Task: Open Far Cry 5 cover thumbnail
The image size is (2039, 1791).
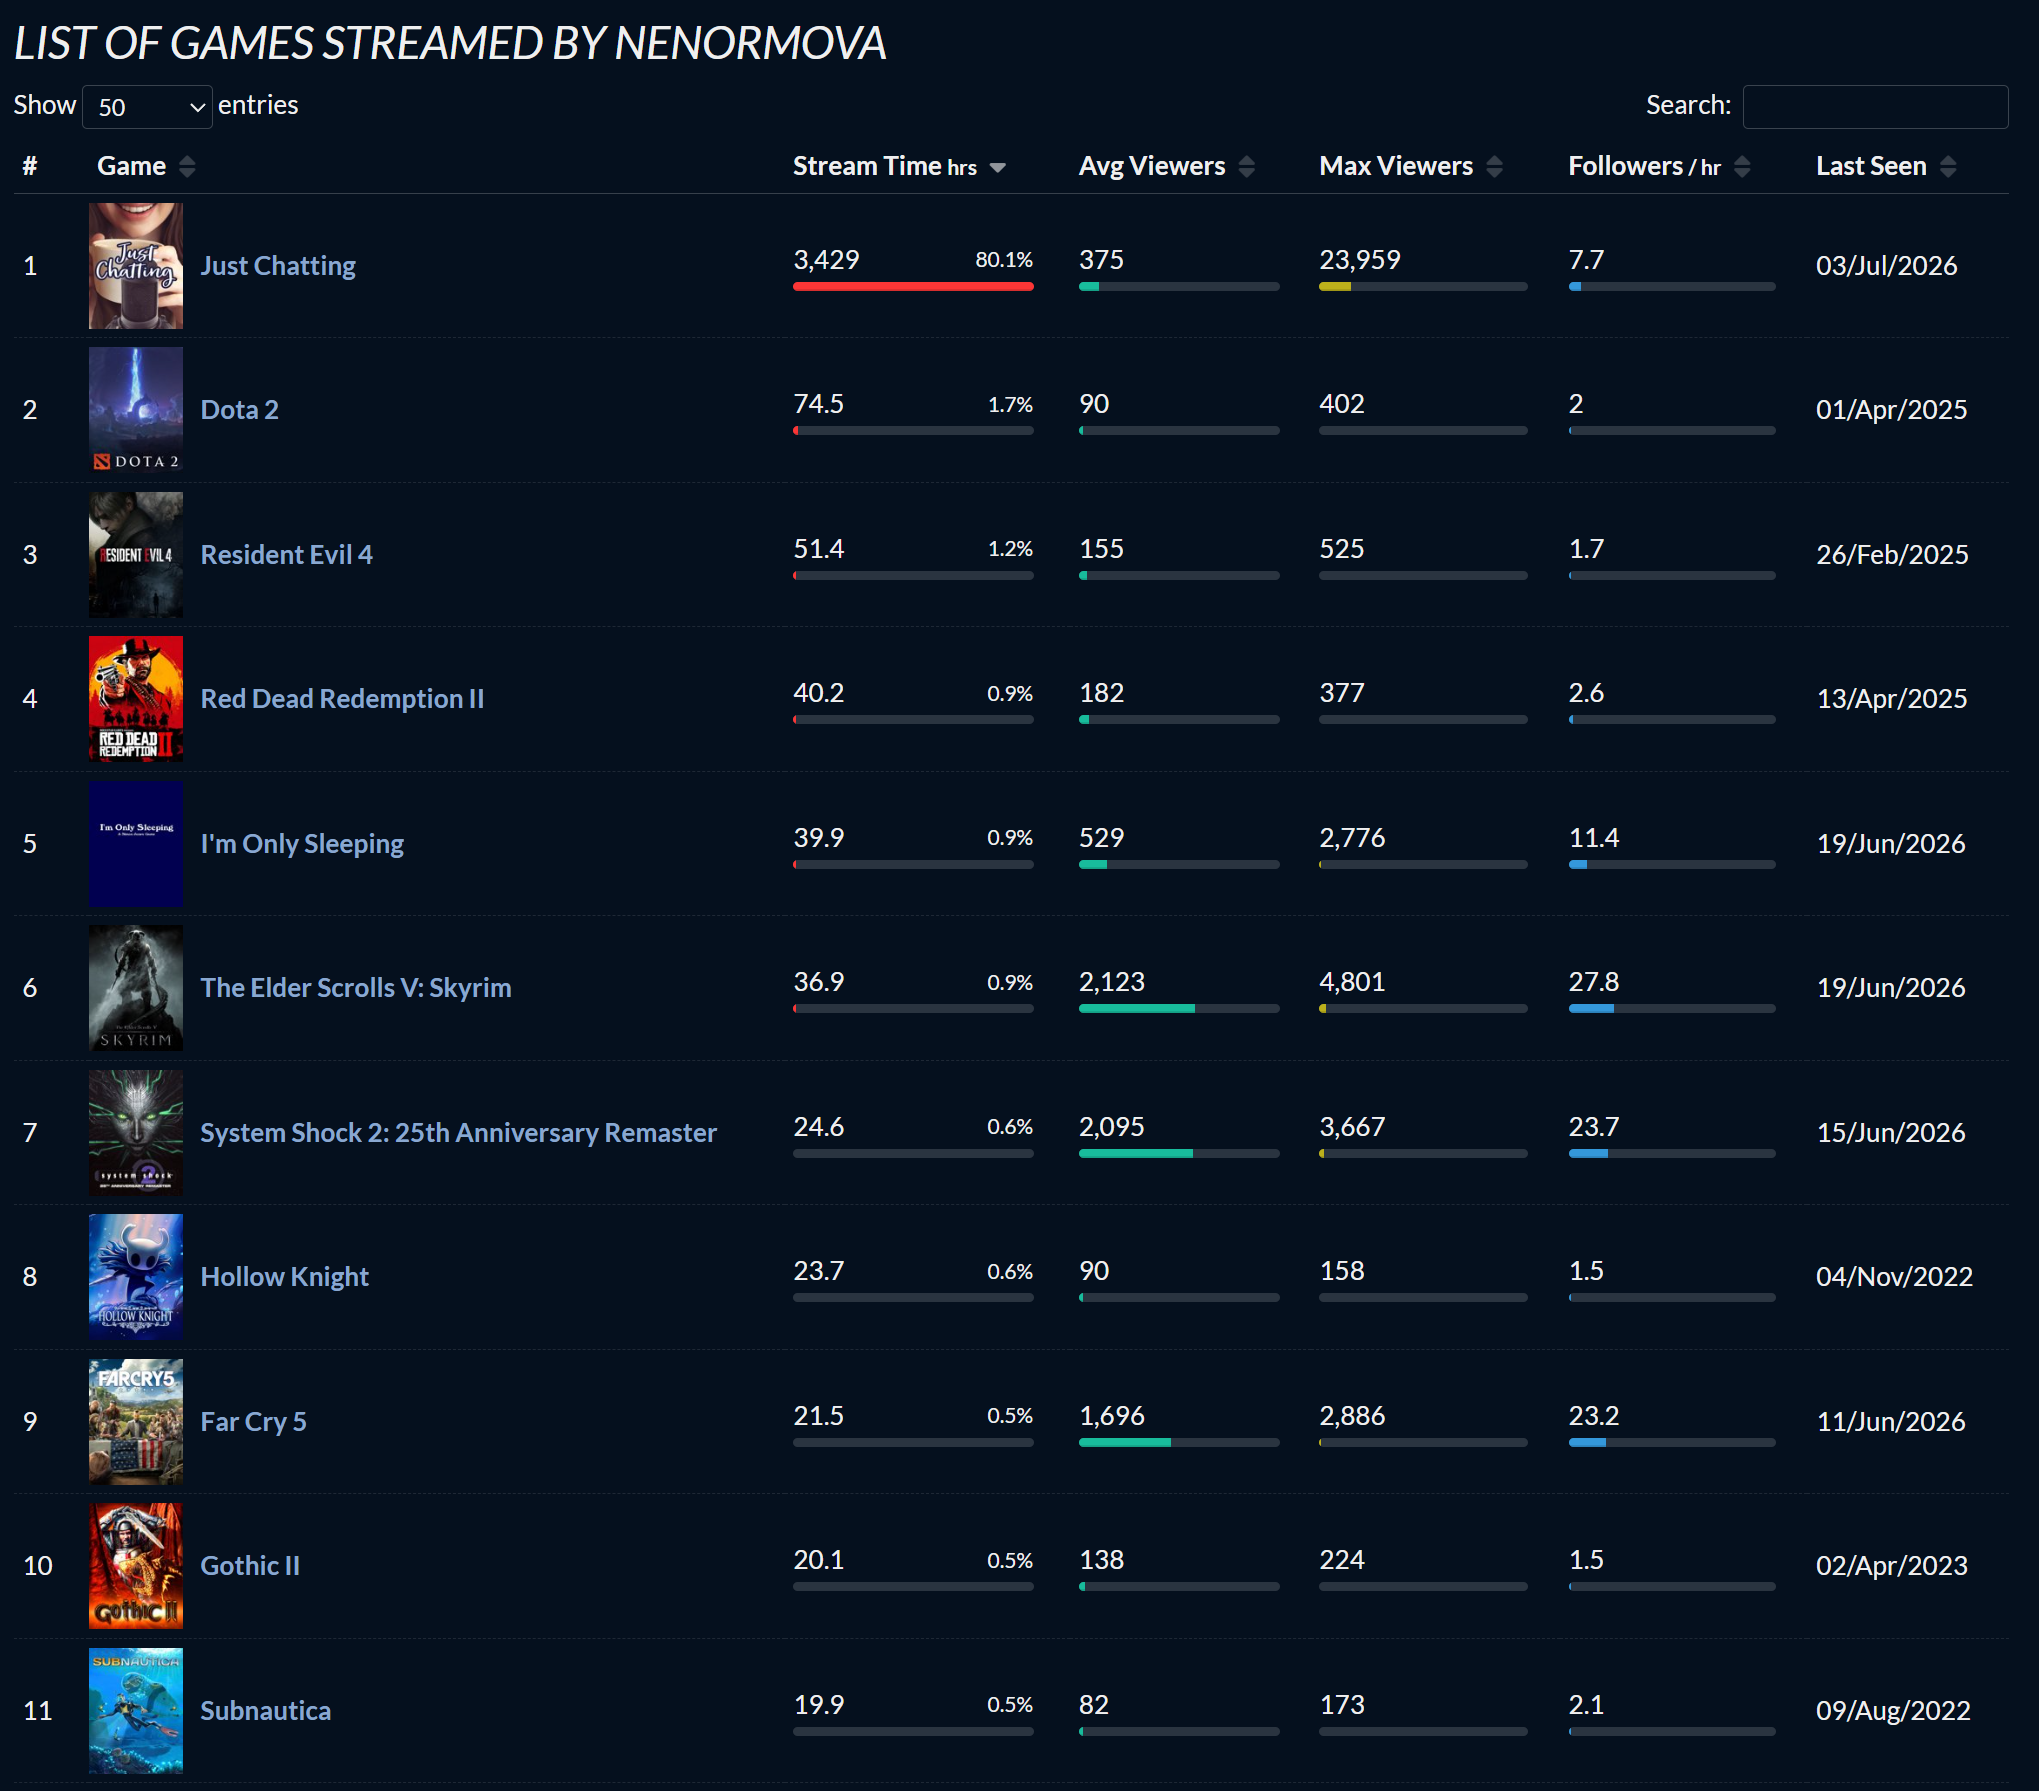Action: pos(136,1422)
